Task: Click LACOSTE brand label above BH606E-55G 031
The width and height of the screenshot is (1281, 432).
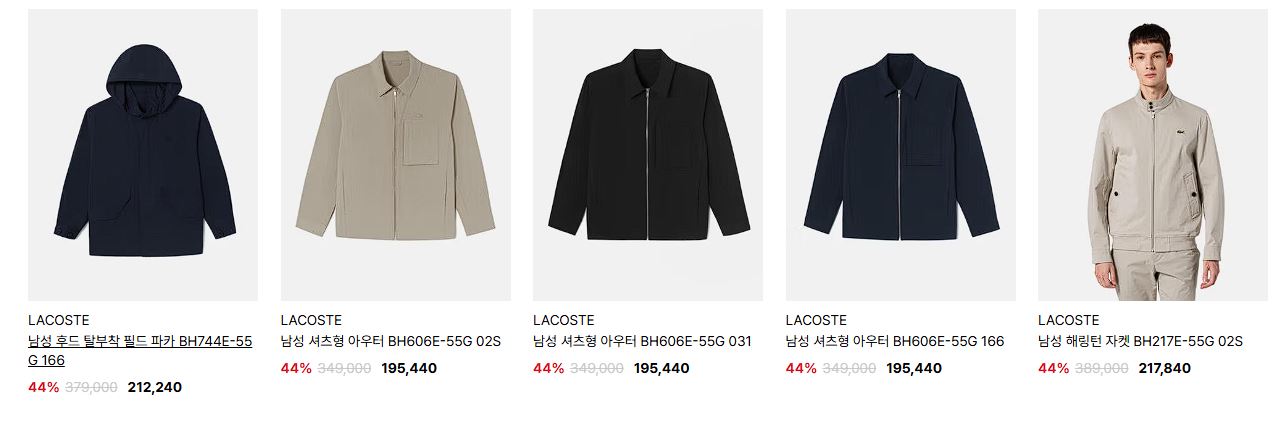Action: (564, 320)
